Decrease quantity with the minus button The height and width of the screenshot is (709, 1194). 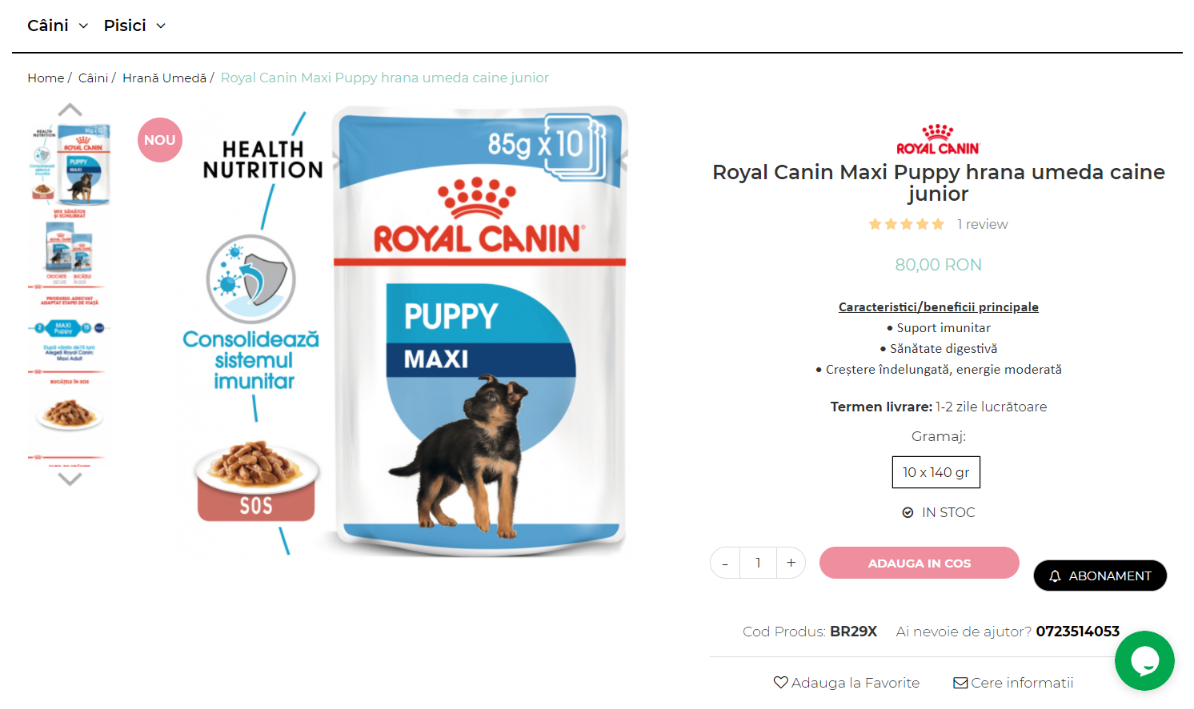tap(725, 563)
